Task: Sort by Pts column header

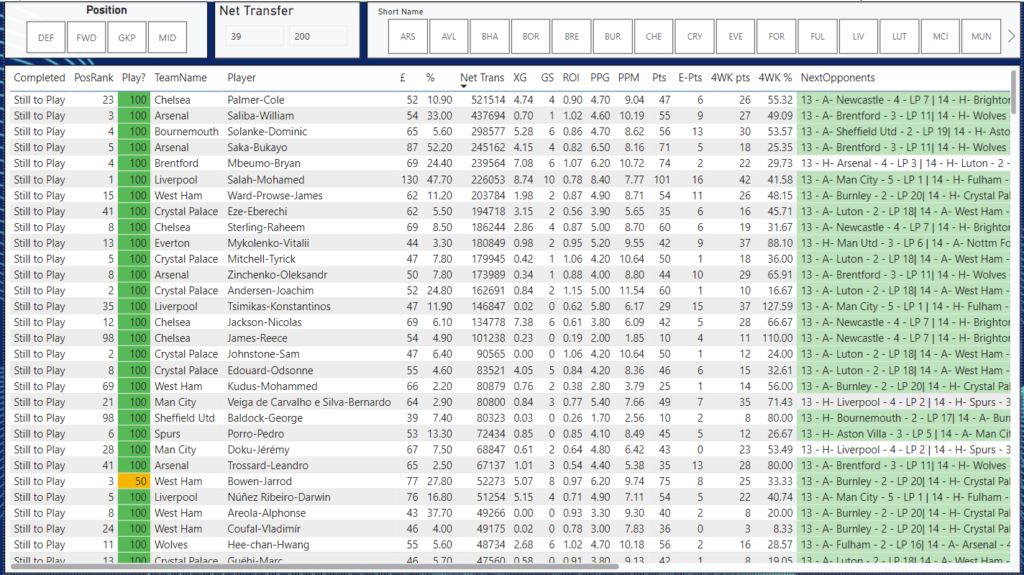Action: click(x=659, y=77)
